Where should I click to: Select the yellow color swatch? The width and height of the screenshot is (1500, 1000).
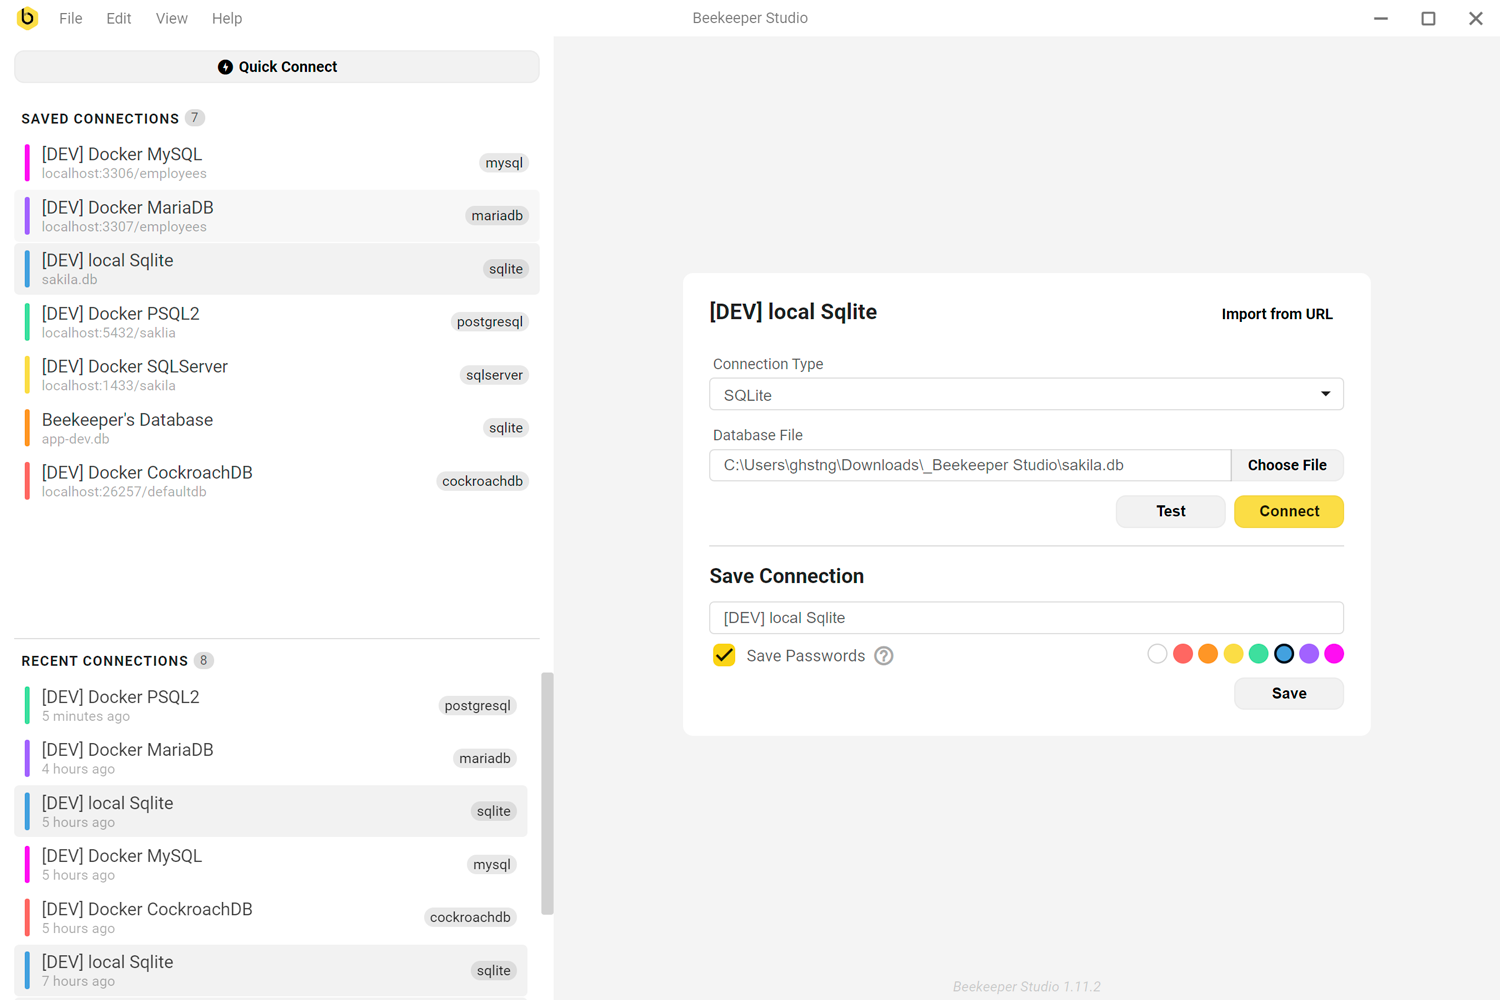click(x=1233, y=654)
